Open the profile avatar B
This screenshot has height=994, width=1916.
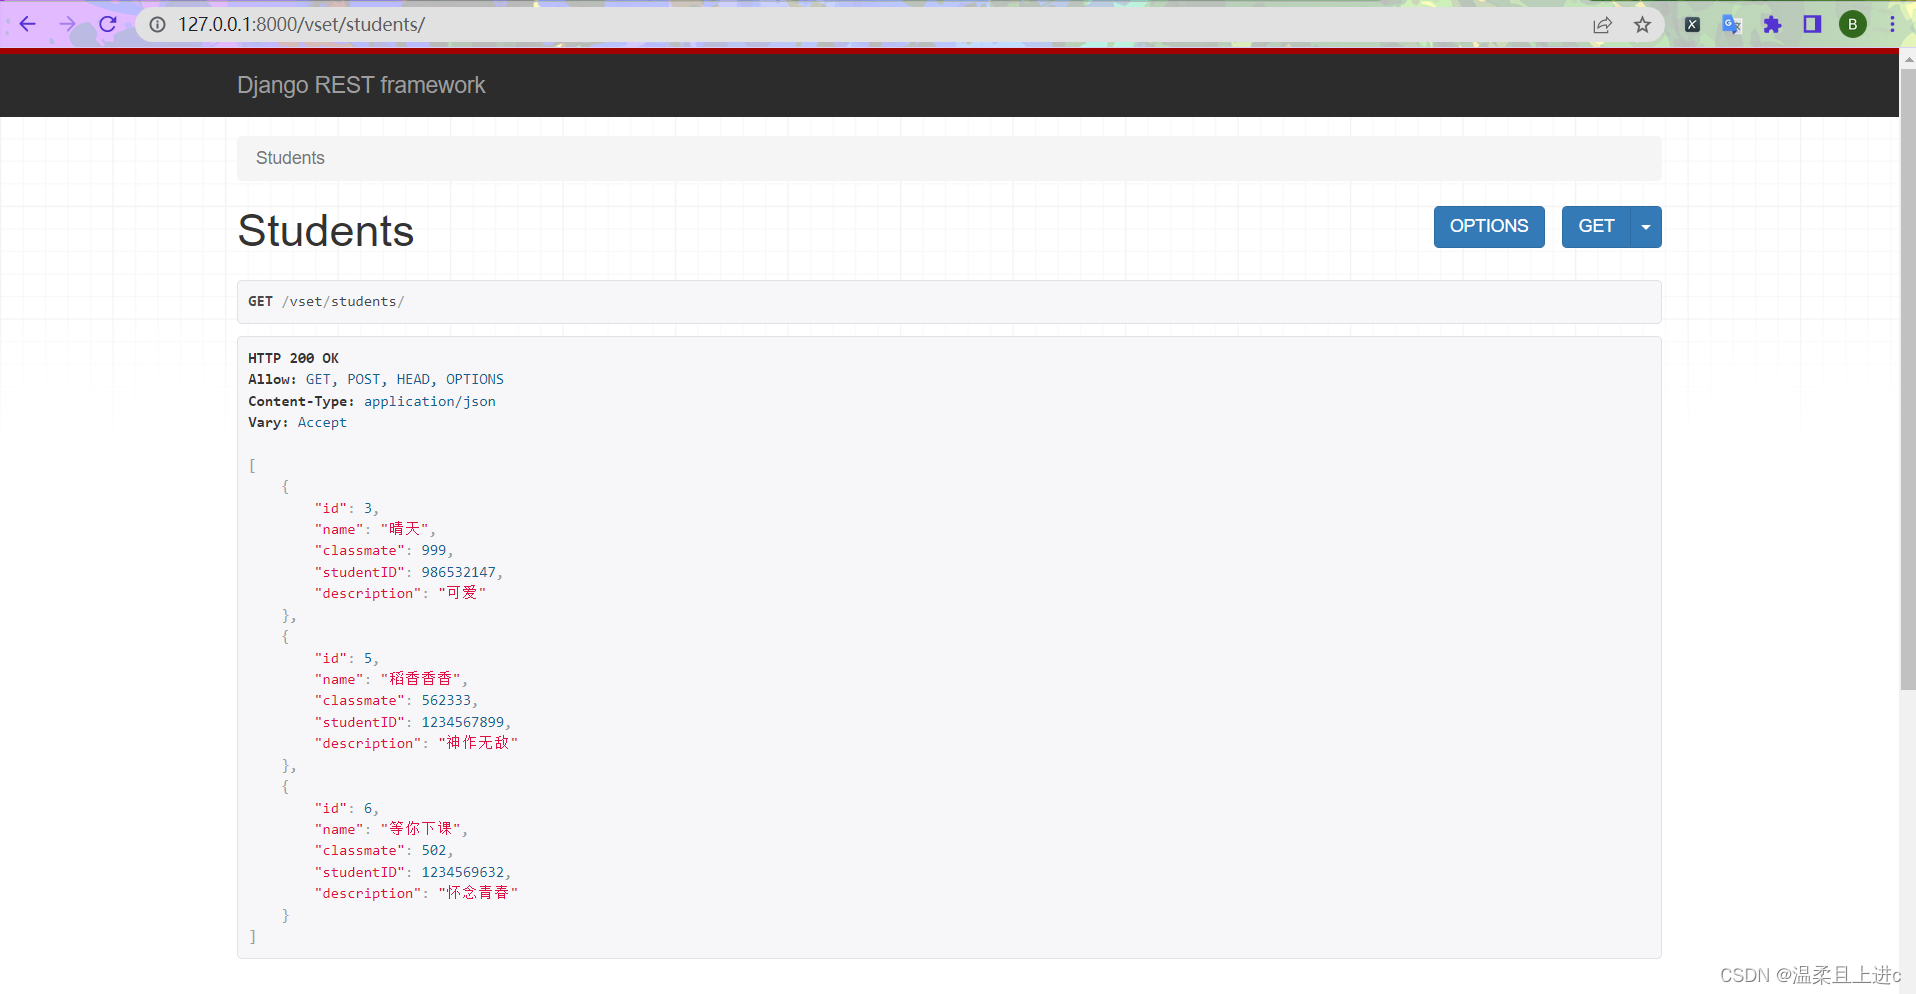tap(1853, 25)
